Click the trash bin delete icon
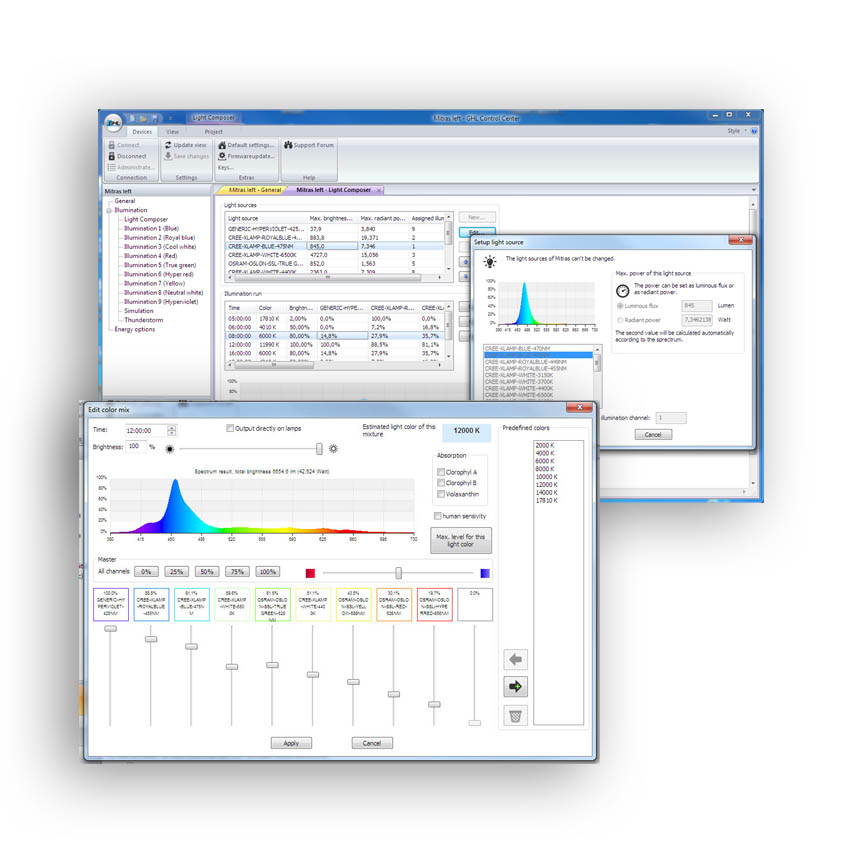Image resolution: width=850 pixels, height=850 pixels. tap(515, 716)
